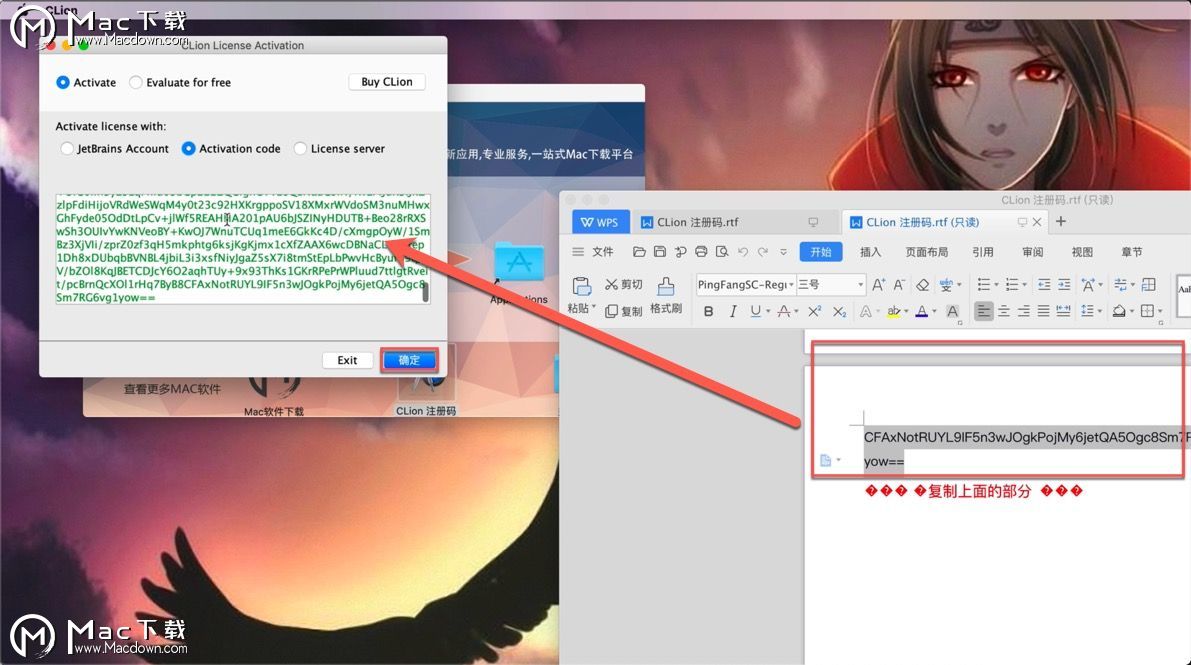
Task: Apply underline to the selected text
Action: click(x=755, y=311)
